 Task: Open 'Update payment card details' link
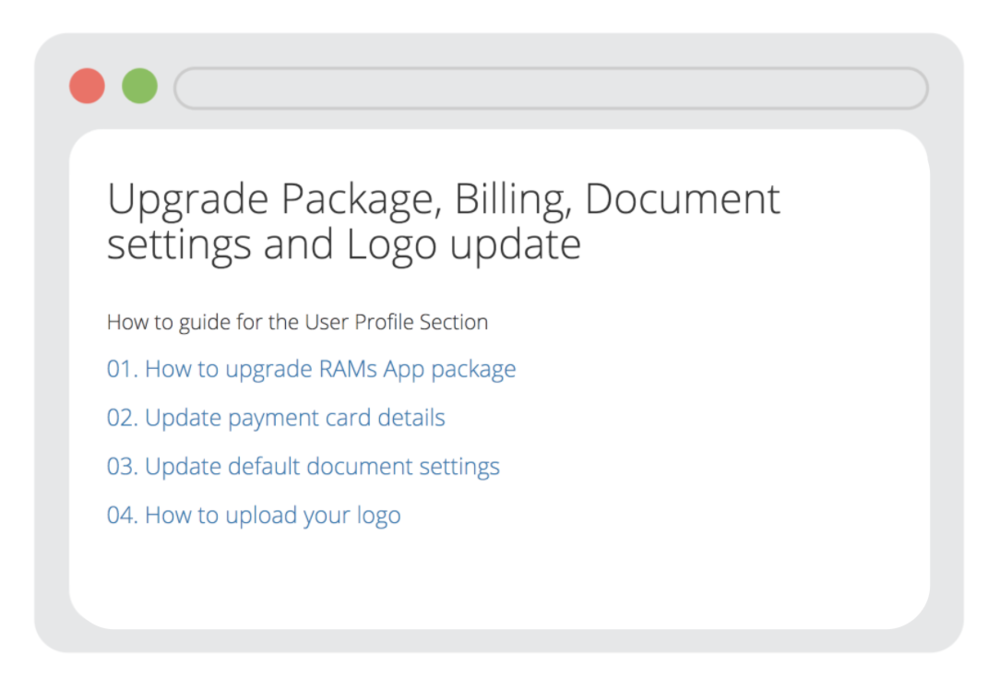tap(276, 418)
